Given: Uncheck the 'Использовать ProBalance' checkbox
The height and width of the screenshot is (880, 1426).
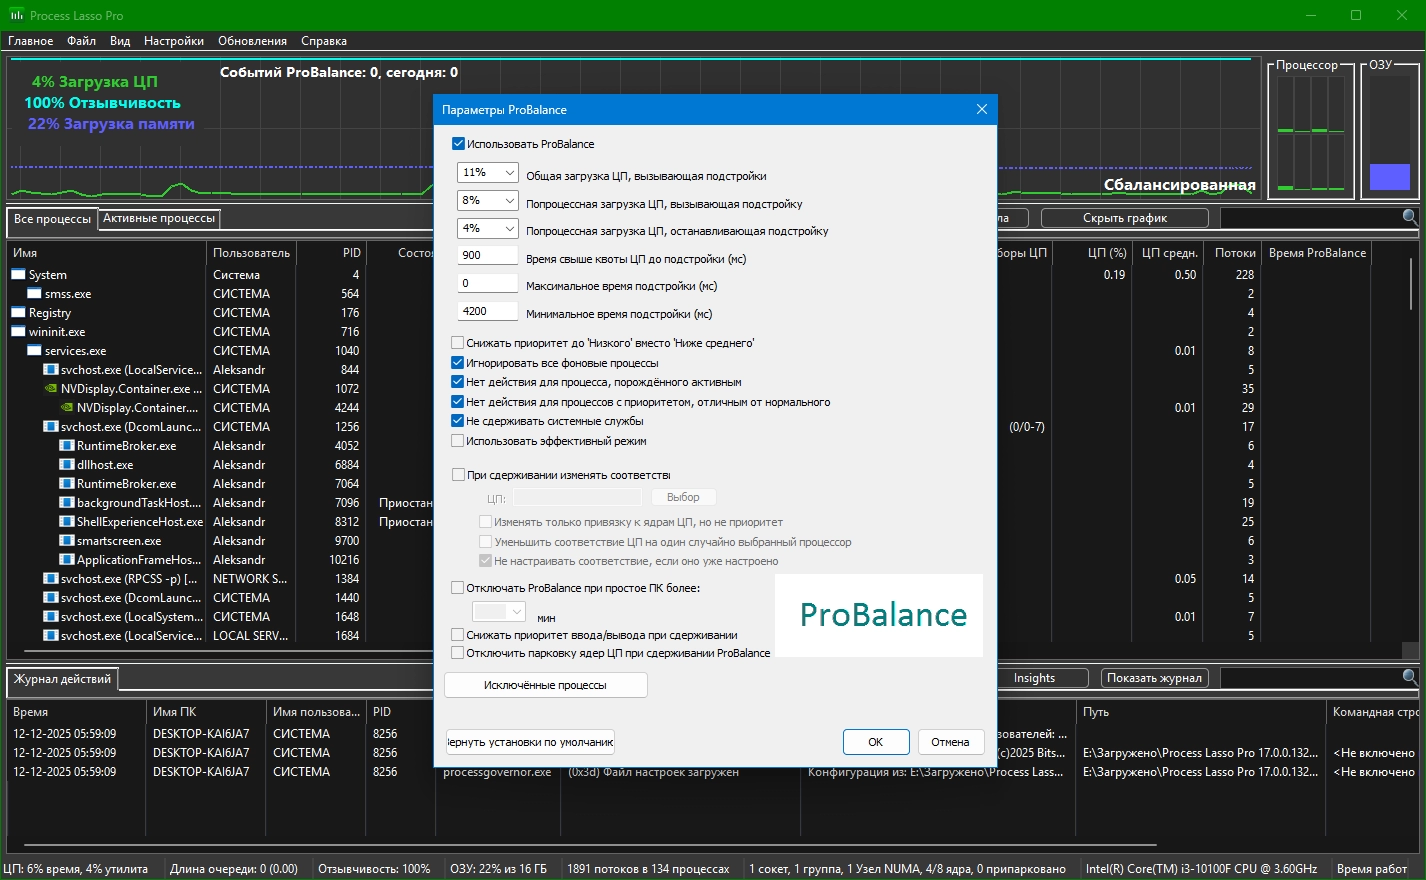Looking at the screenshot, I should [x=459, y=144].
